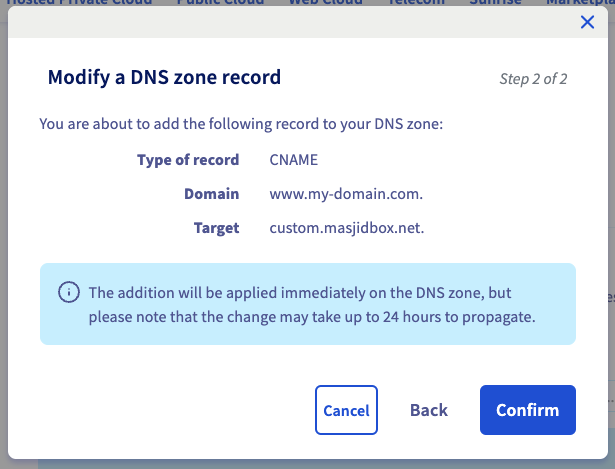
Task: Open the Hosted Private Cloud tab
Action: [x=80, y=3]
